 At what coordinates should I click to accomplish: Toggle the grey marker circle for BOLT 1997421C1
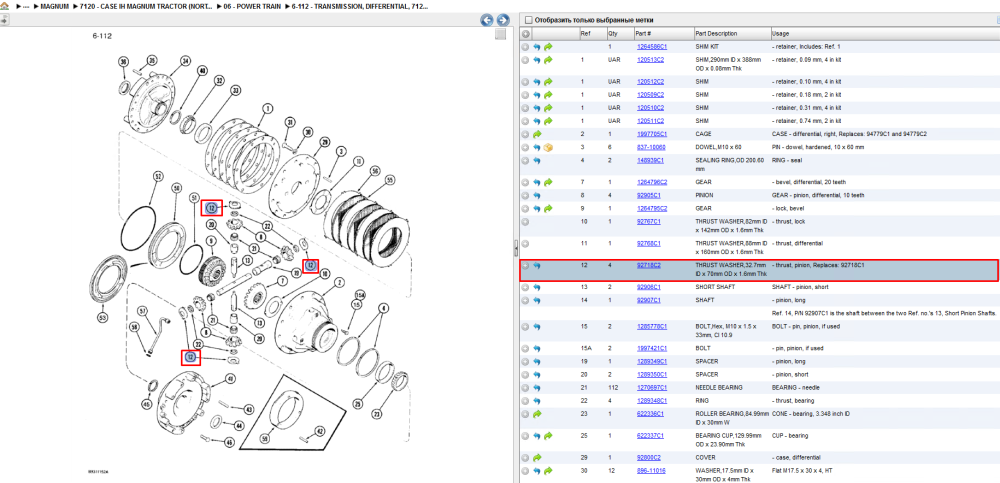[526, 348]
